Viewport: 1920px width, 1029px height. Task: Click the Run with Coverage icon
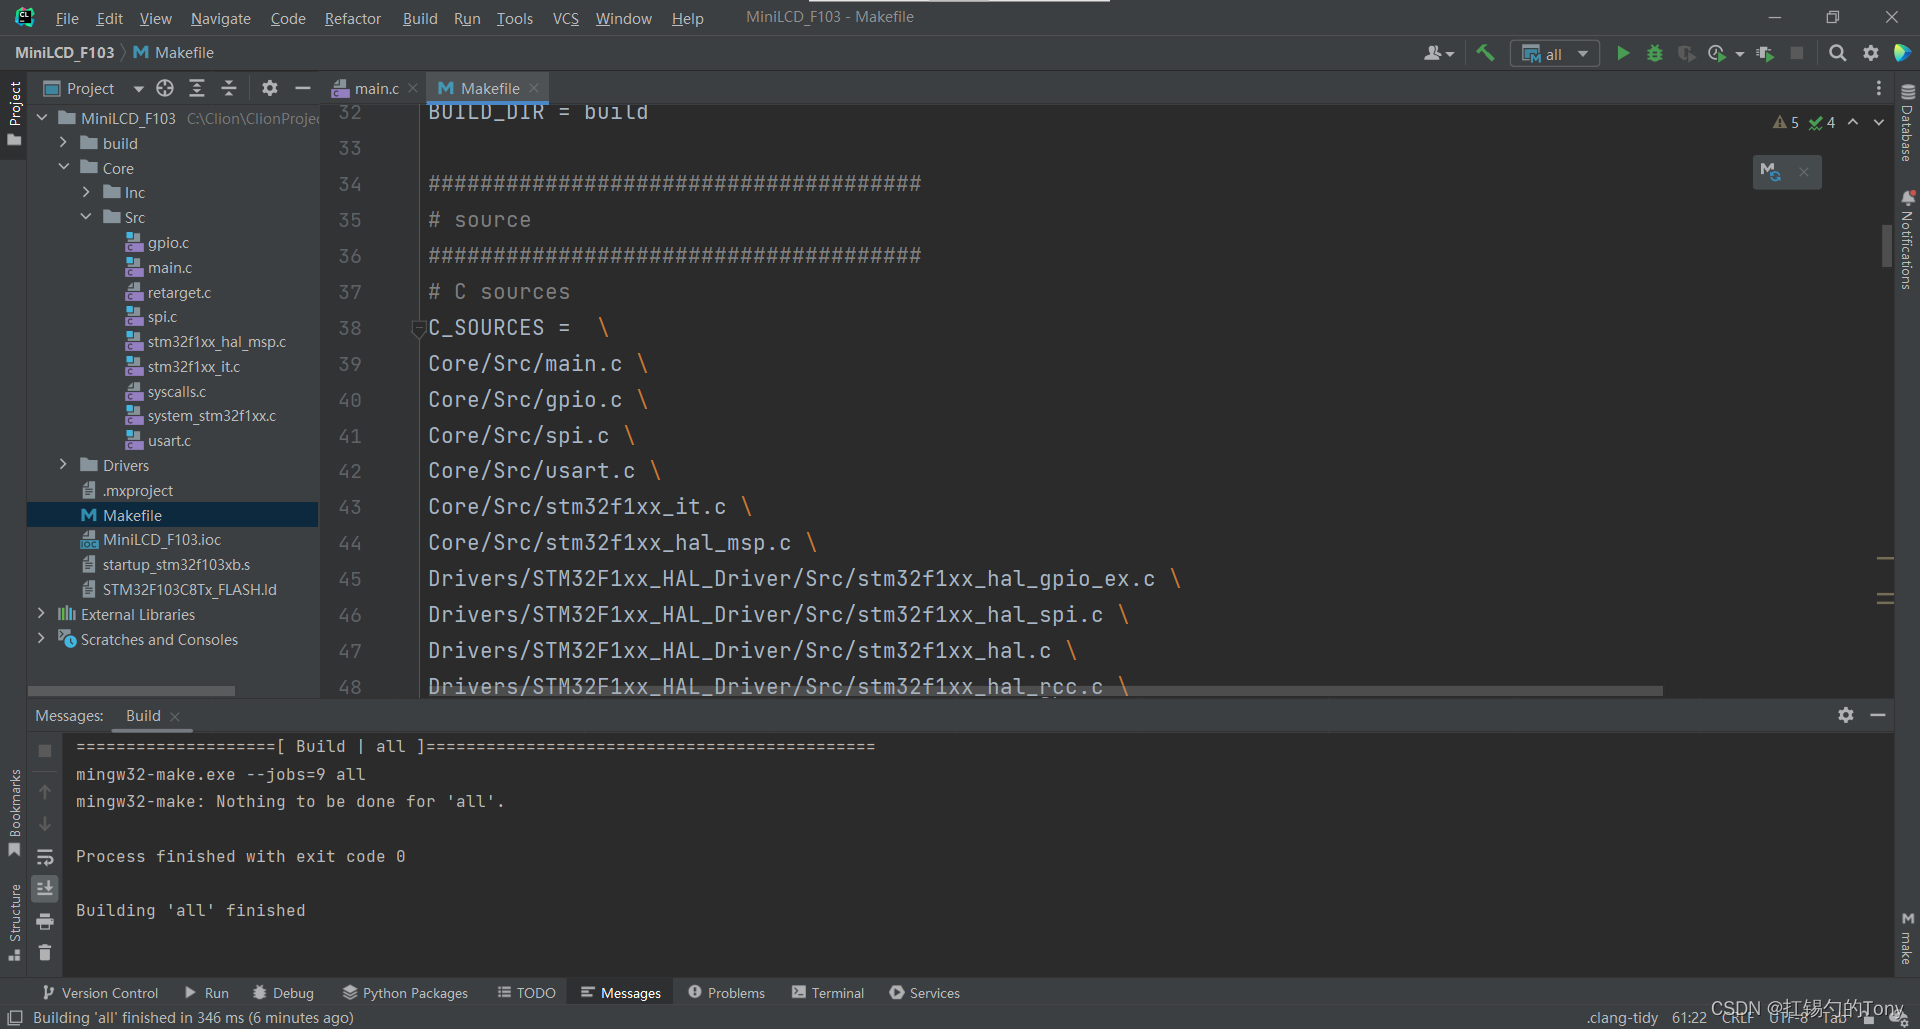1686,53
